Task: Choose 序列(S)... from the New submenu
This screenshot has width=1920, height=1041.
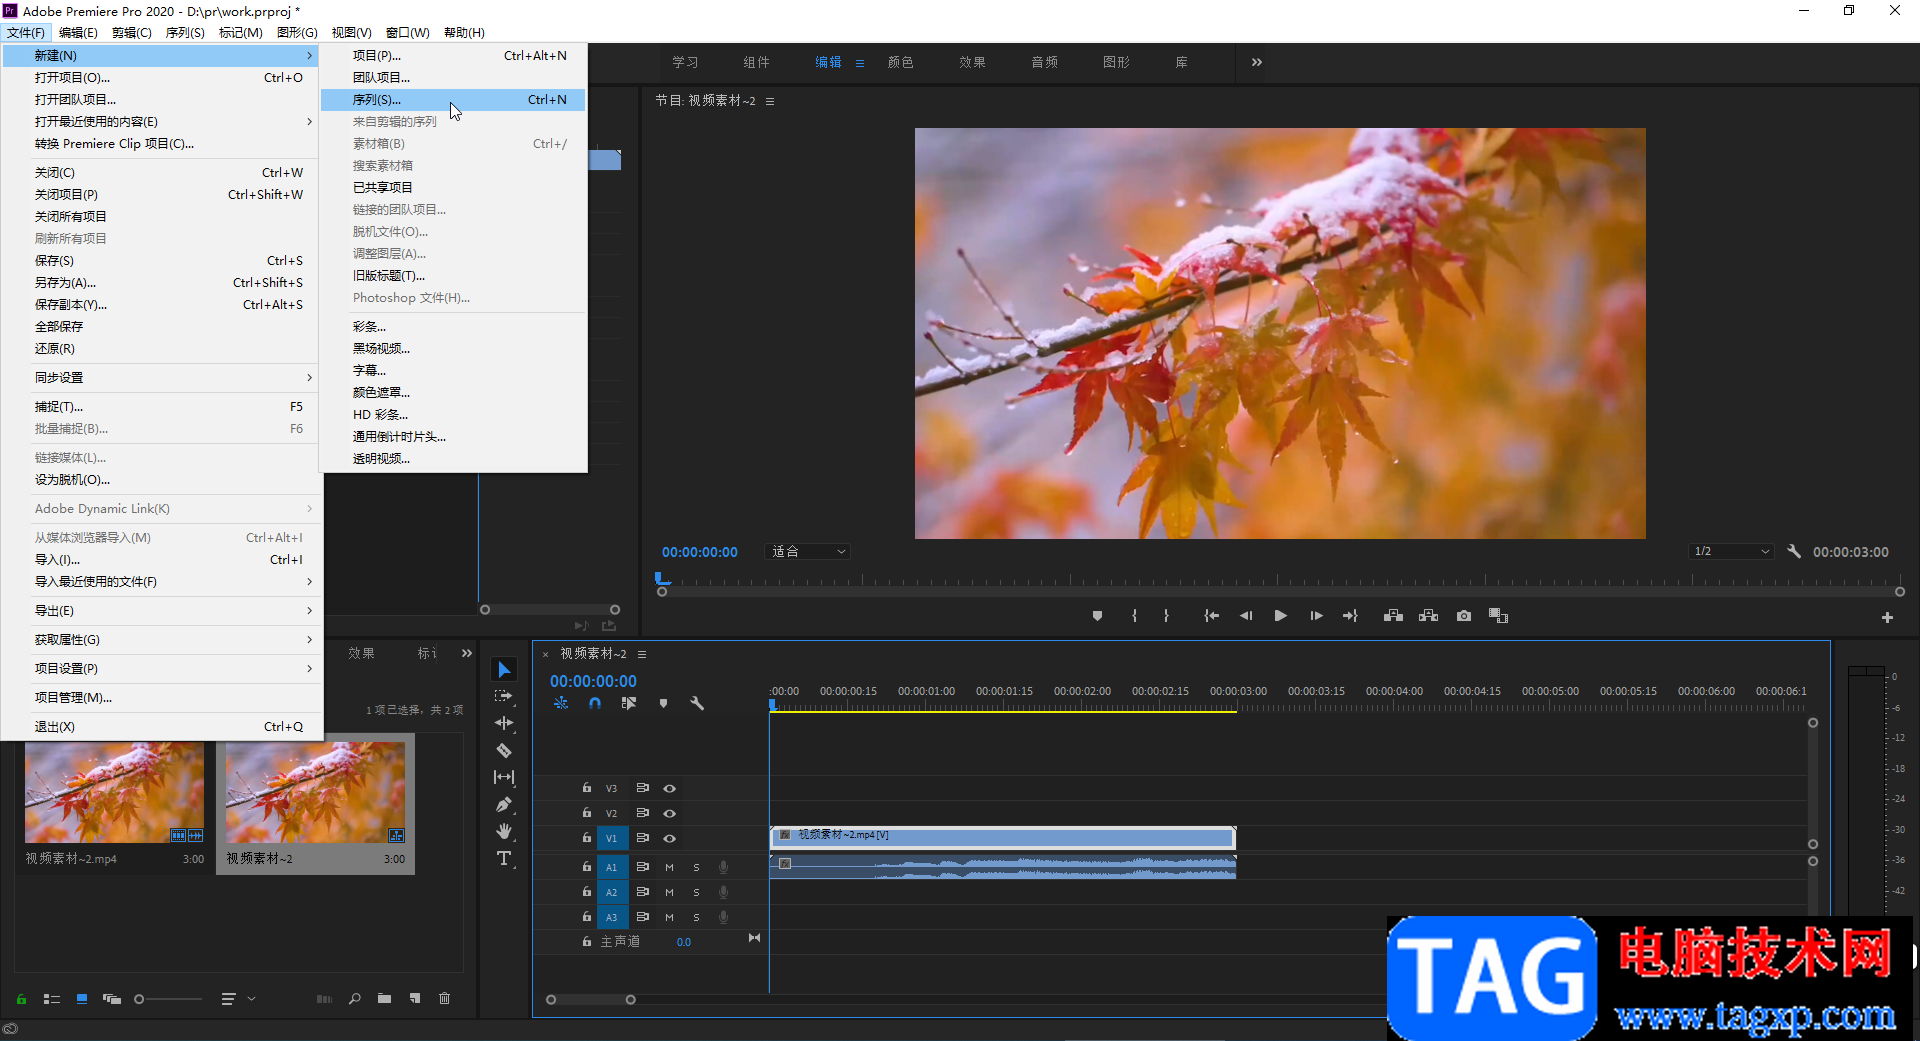Action: [377, 100]
